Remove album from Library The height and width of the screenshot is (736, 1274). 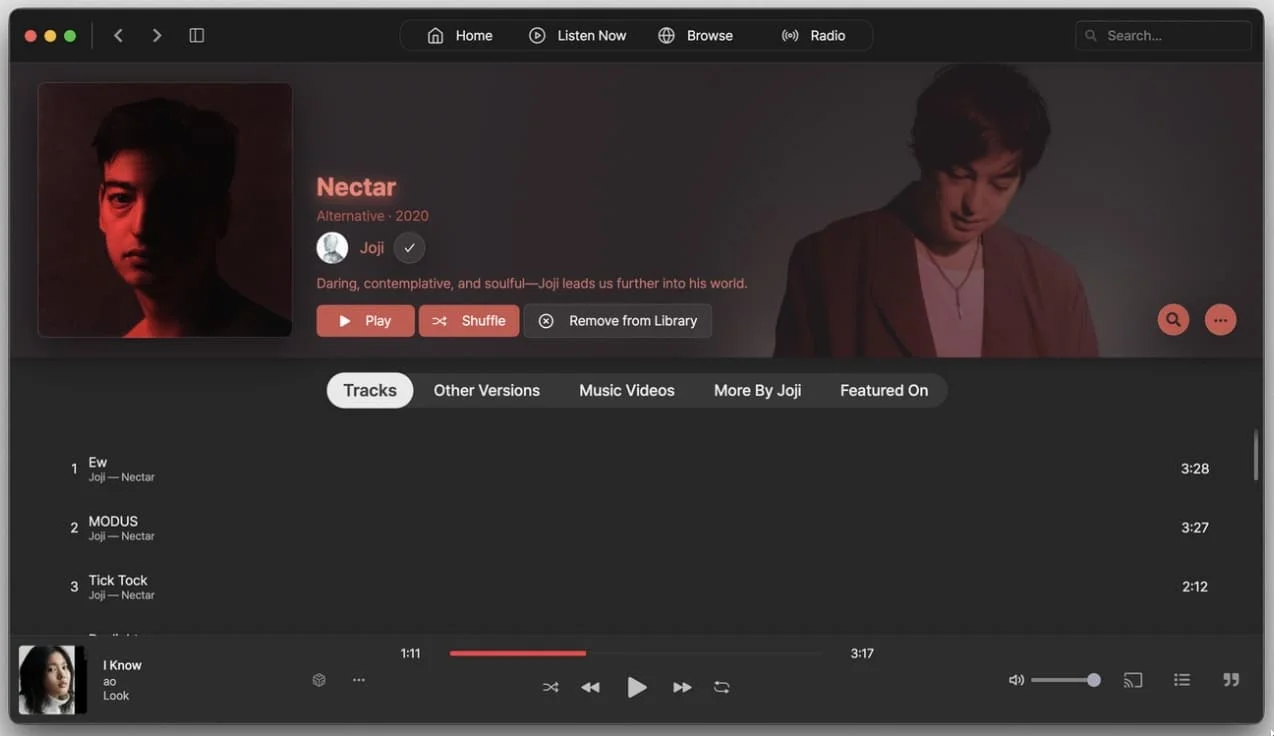tap(618, 321)
